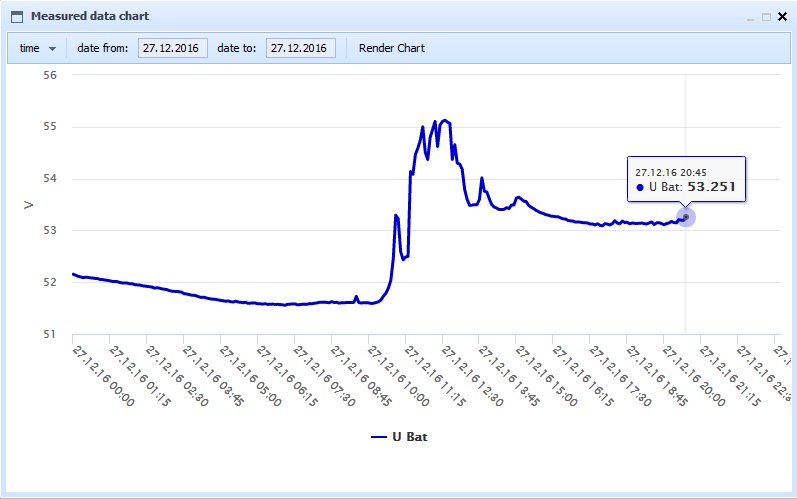Click the 27.12.16 15:00 x-axis label
Image resolution: width=797 pixels, height=499 pixels.
(x=546, y=376)
